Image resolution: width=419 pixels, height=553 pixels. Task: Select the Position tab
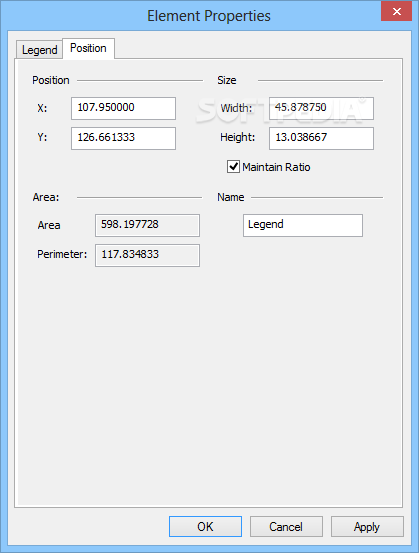88,48
